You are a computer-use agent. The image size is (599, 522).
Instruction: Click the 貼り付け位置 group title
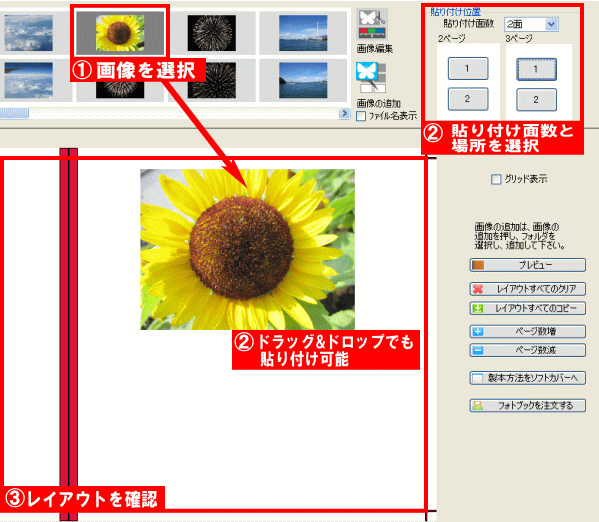click(x=455, y=12)
